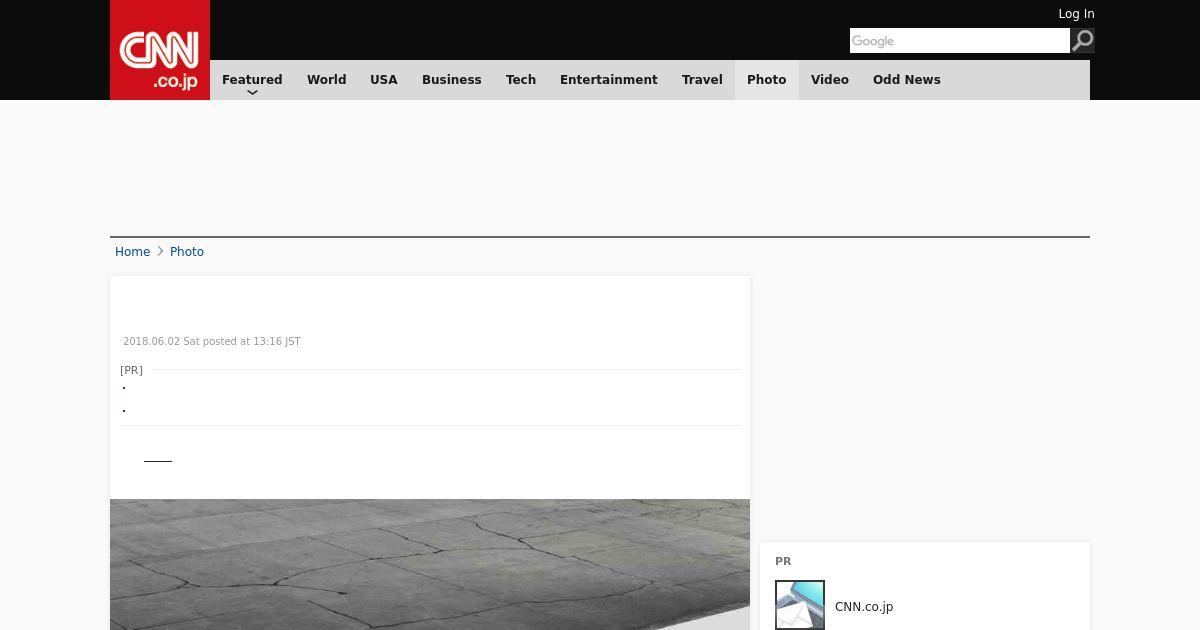The height and width of the screenshot is (630, 1200).
Task: Open the Travel section
Action: click(x=702, y=80)
